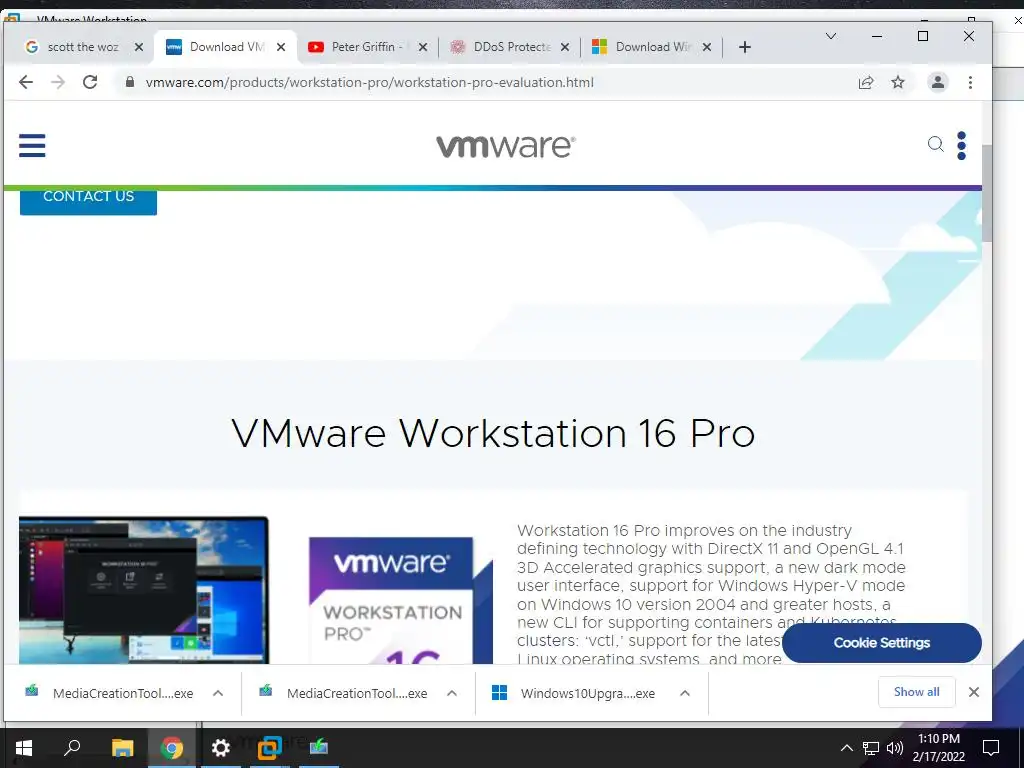This screenshot has height=768, width=1024.
Task: Open the VMware blue dots menu
Action: click(961, 145)
